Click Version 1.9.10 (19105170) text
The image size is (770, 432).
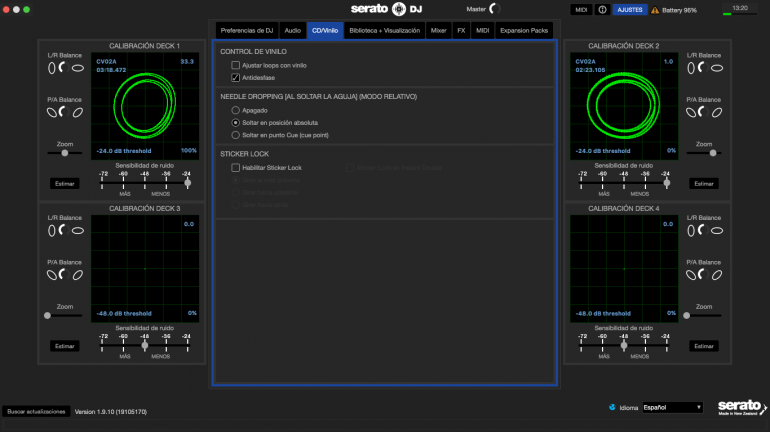[110, 412]
